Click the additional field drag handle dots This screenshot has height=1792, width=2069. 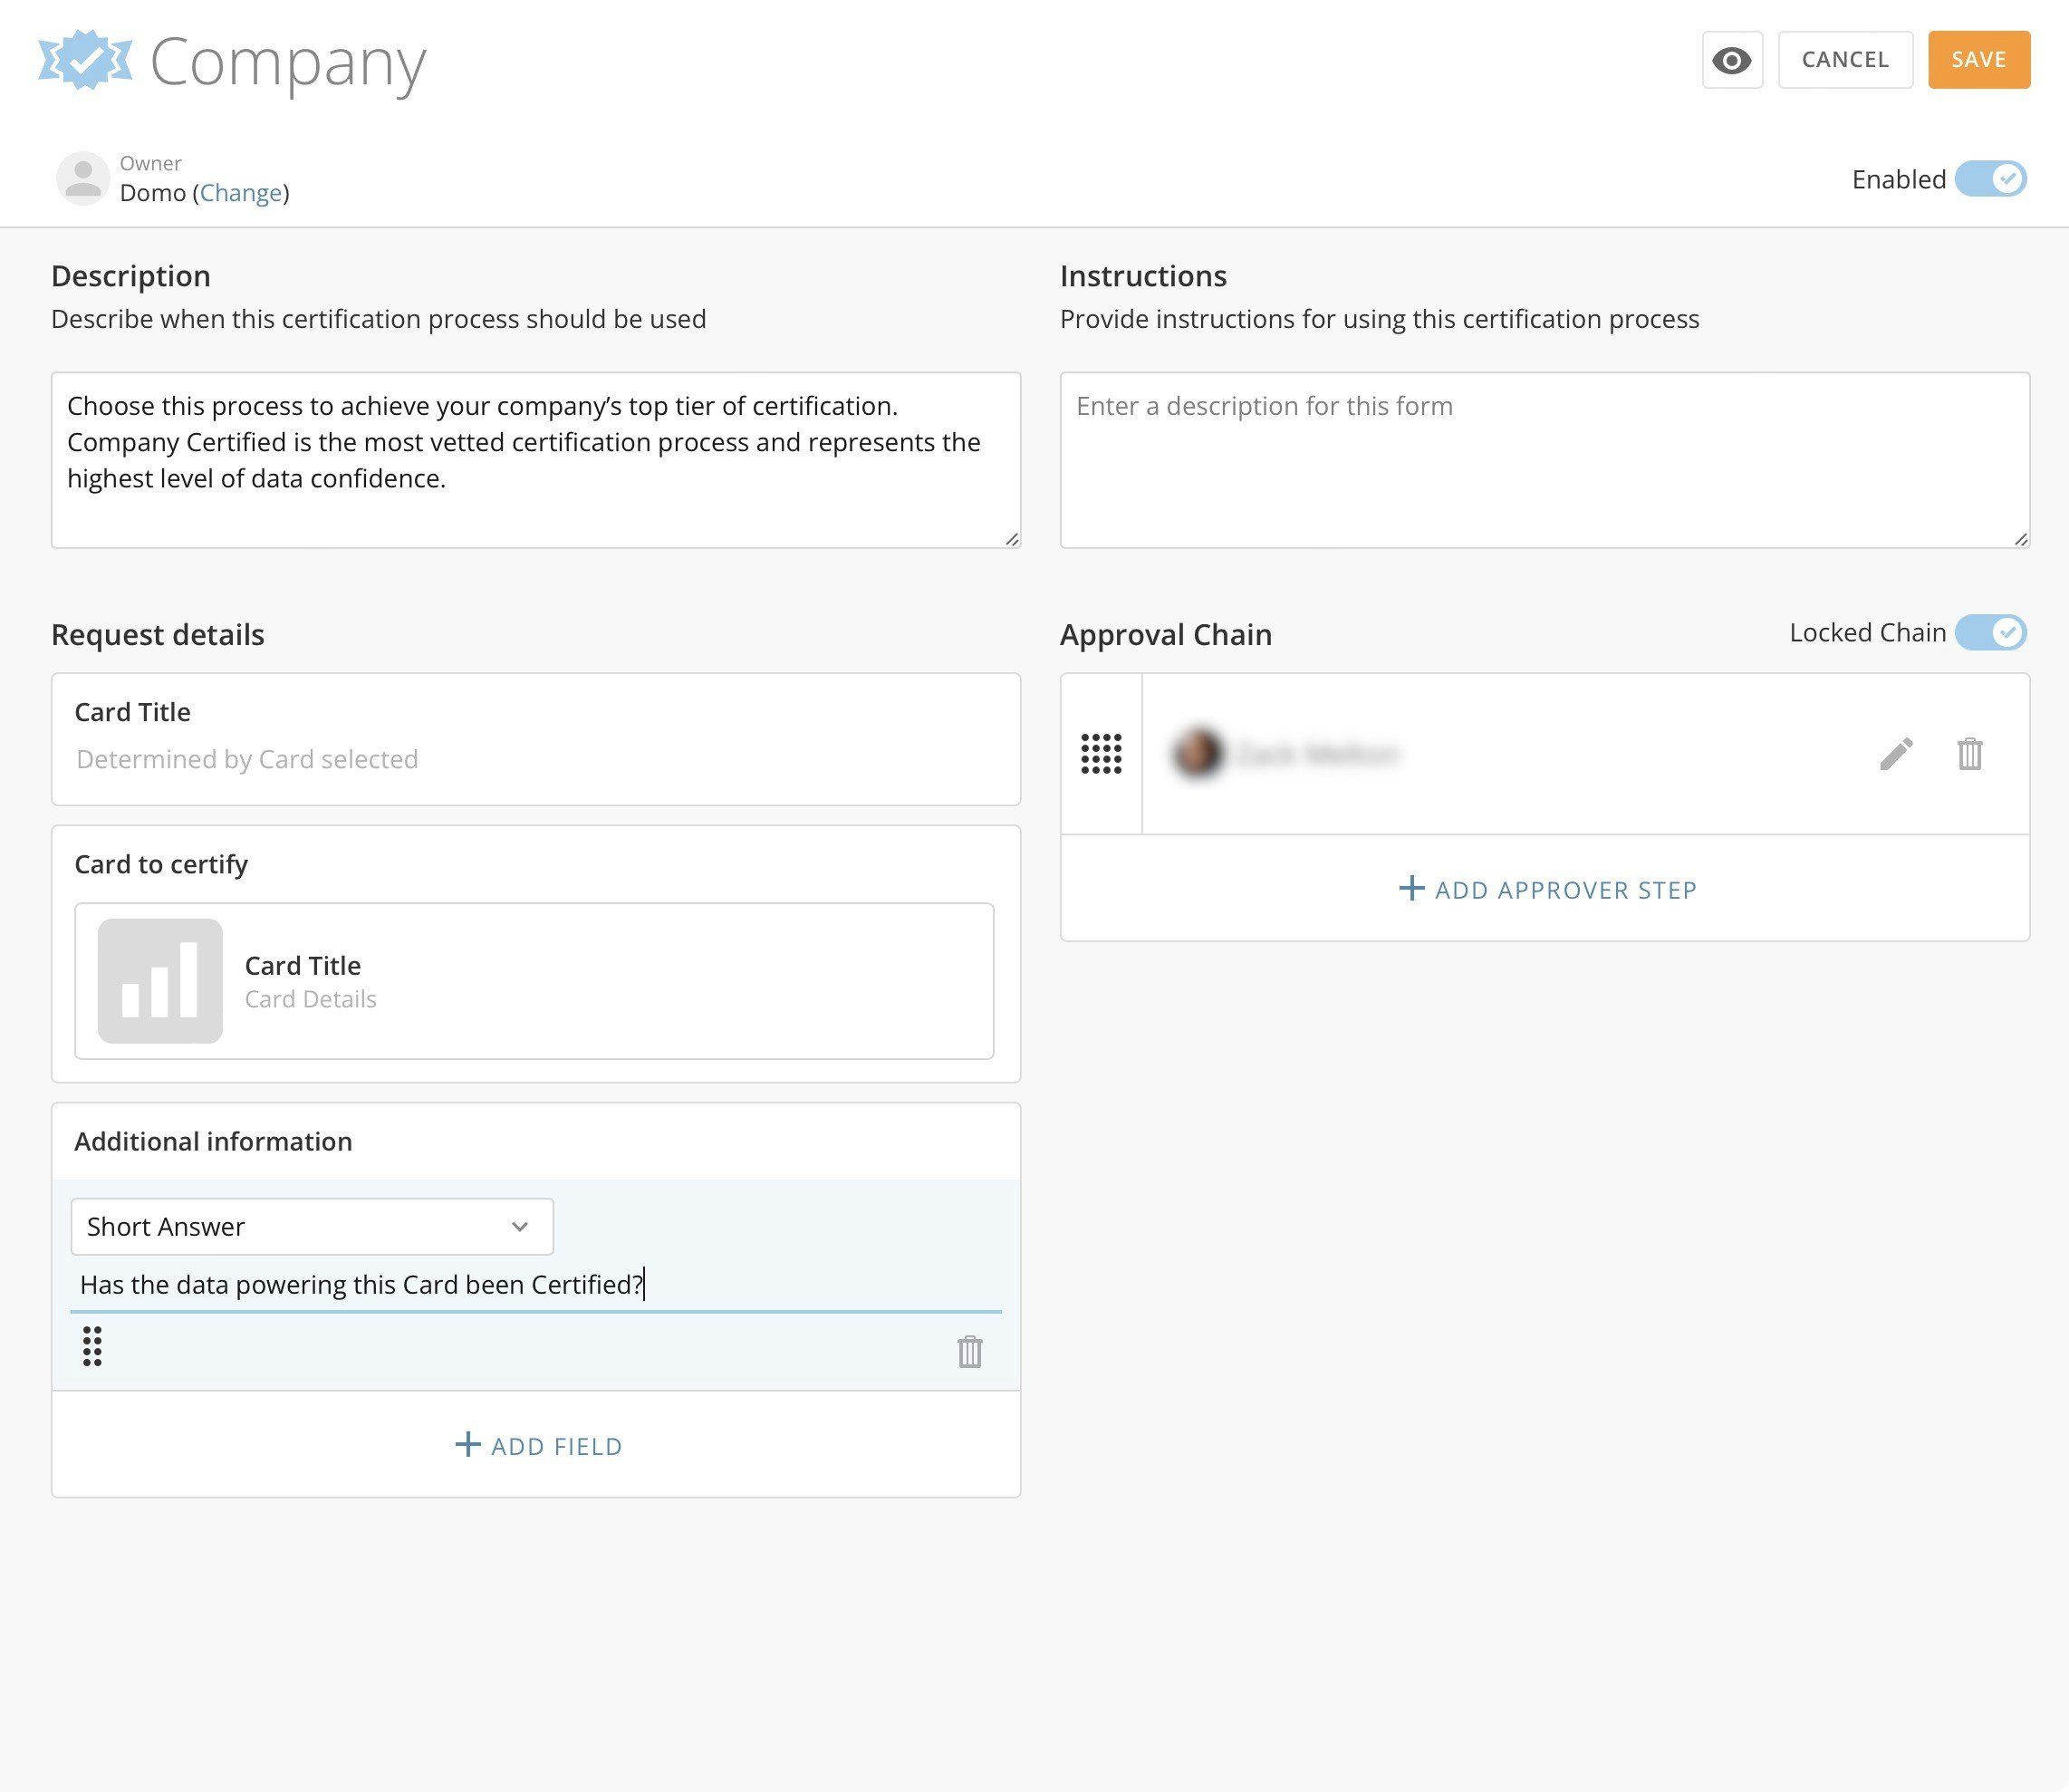tap(92, 1346)
